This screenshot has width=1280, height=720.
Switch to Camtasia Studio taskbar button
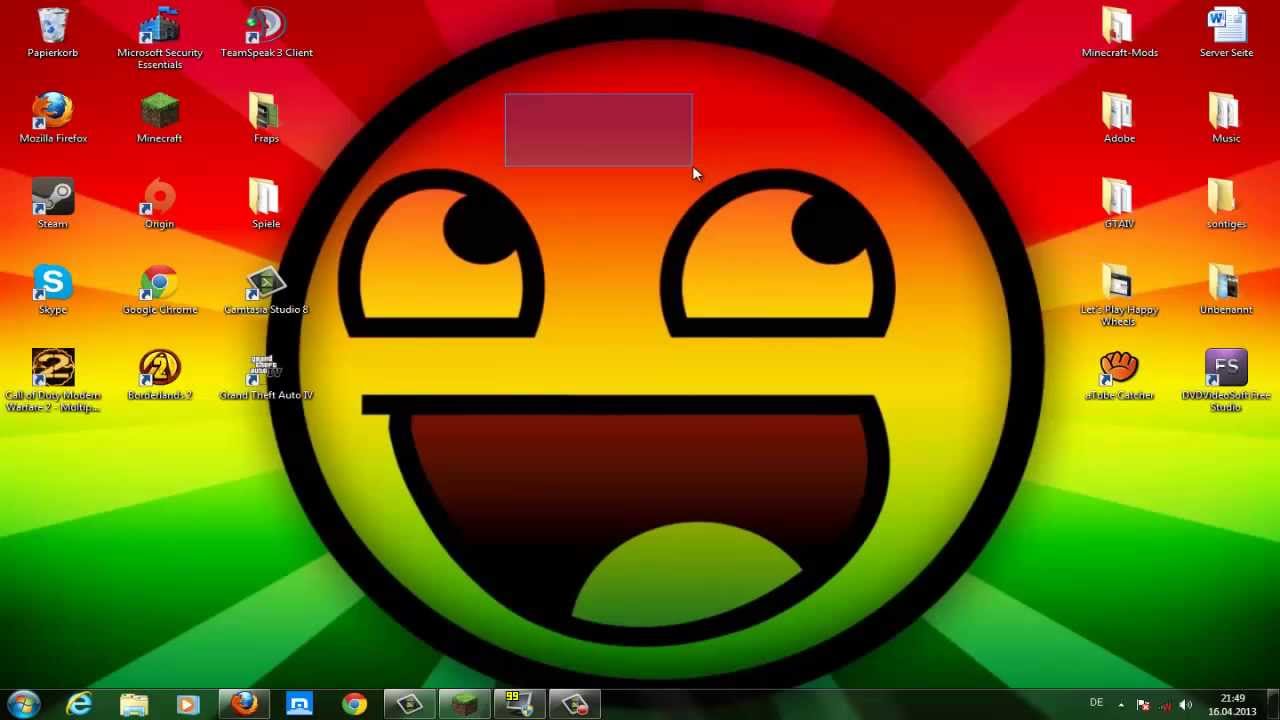409,704
